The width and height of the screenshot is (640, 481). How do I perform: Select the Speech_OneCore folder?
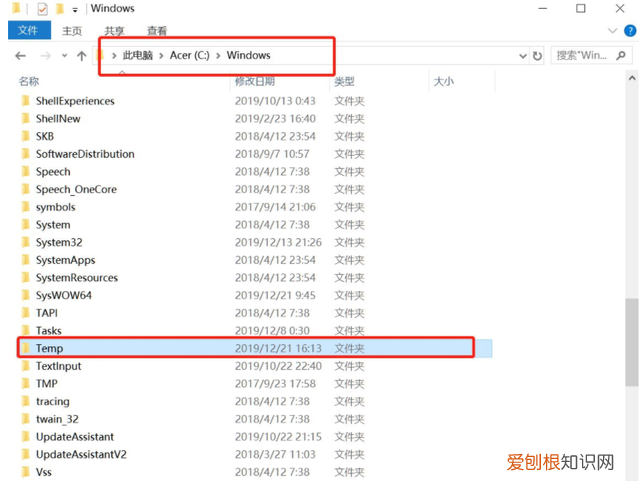(76, 189)
